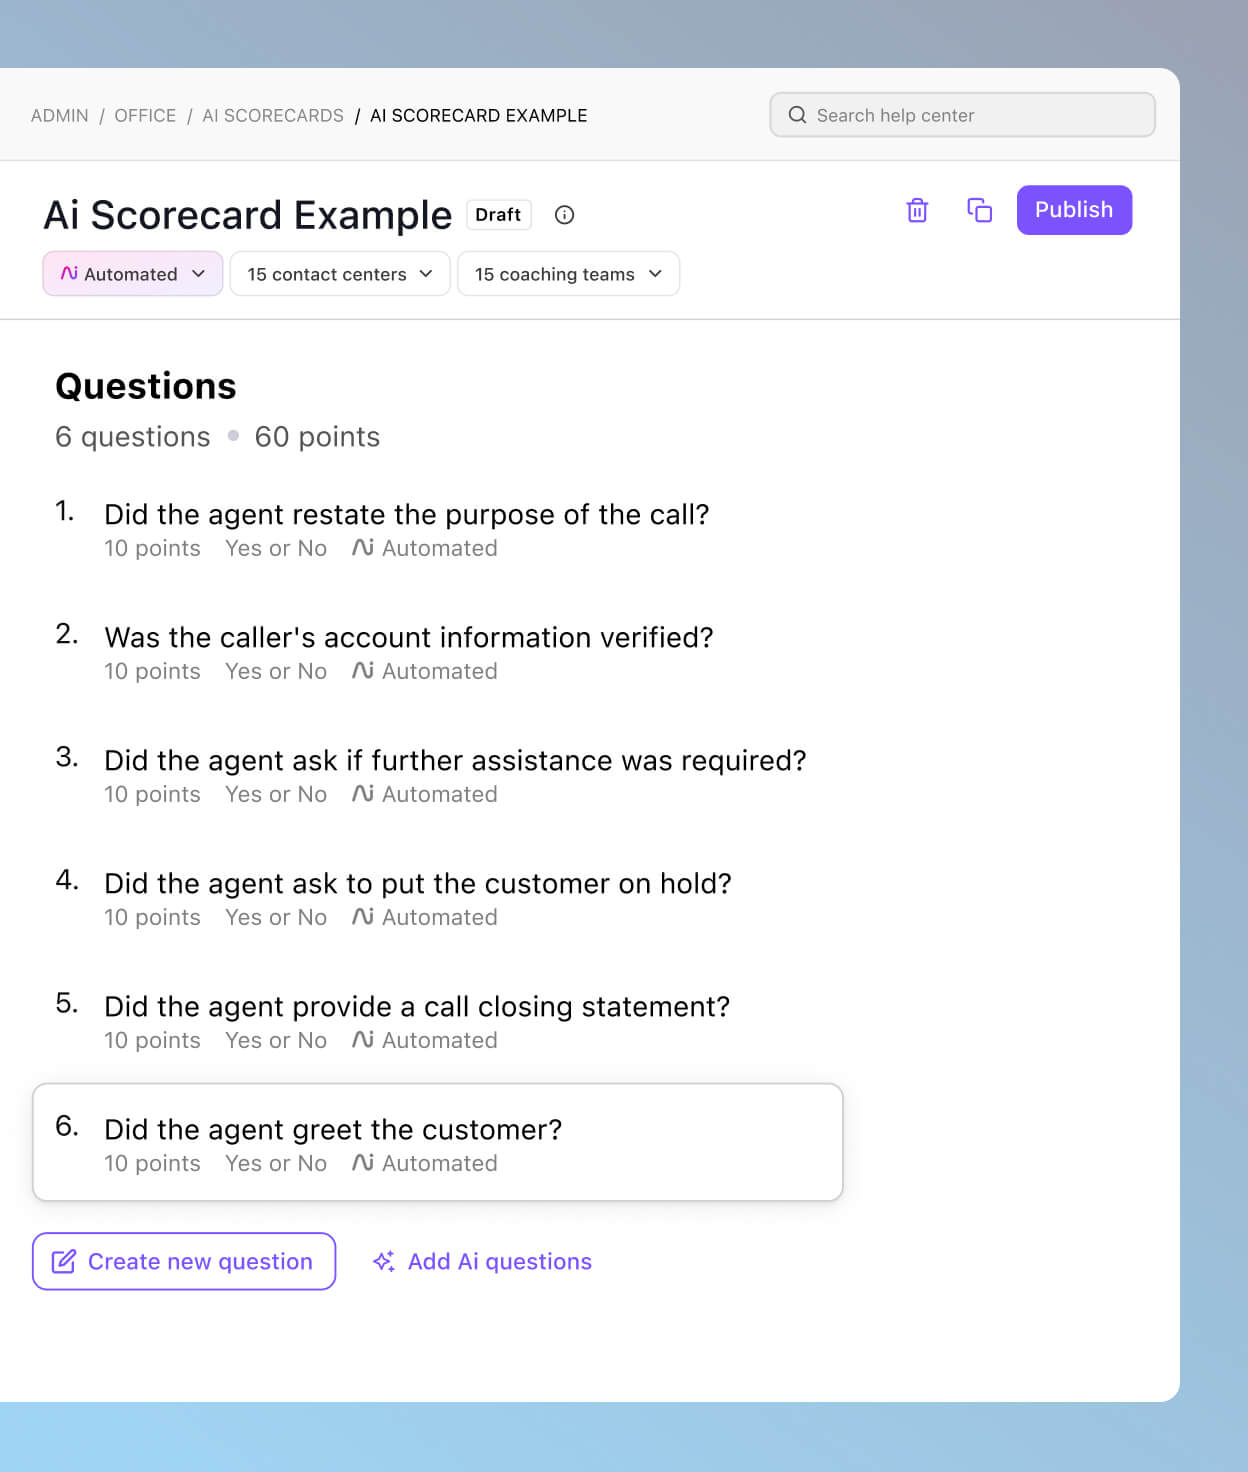Click the magnifier icon in help search
The height and width of the screenshot is (1472, 1248).
tap(797, 115)
